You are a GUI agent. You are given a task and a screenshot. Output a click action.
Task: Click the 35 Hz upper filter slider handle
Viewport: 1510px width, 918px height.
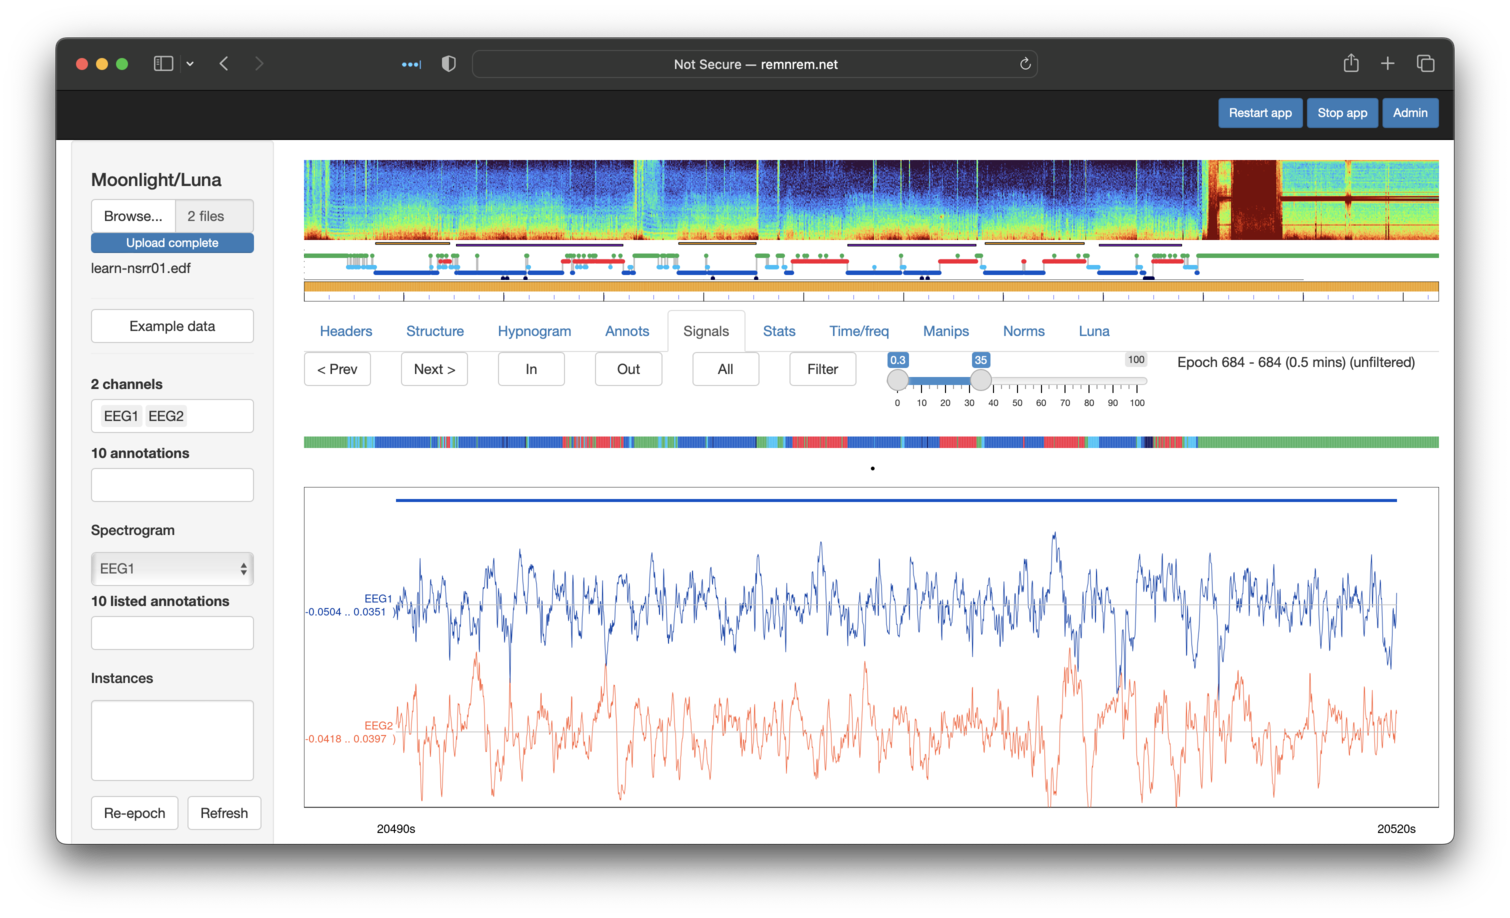pyautogui.click(x=981, y=380)
